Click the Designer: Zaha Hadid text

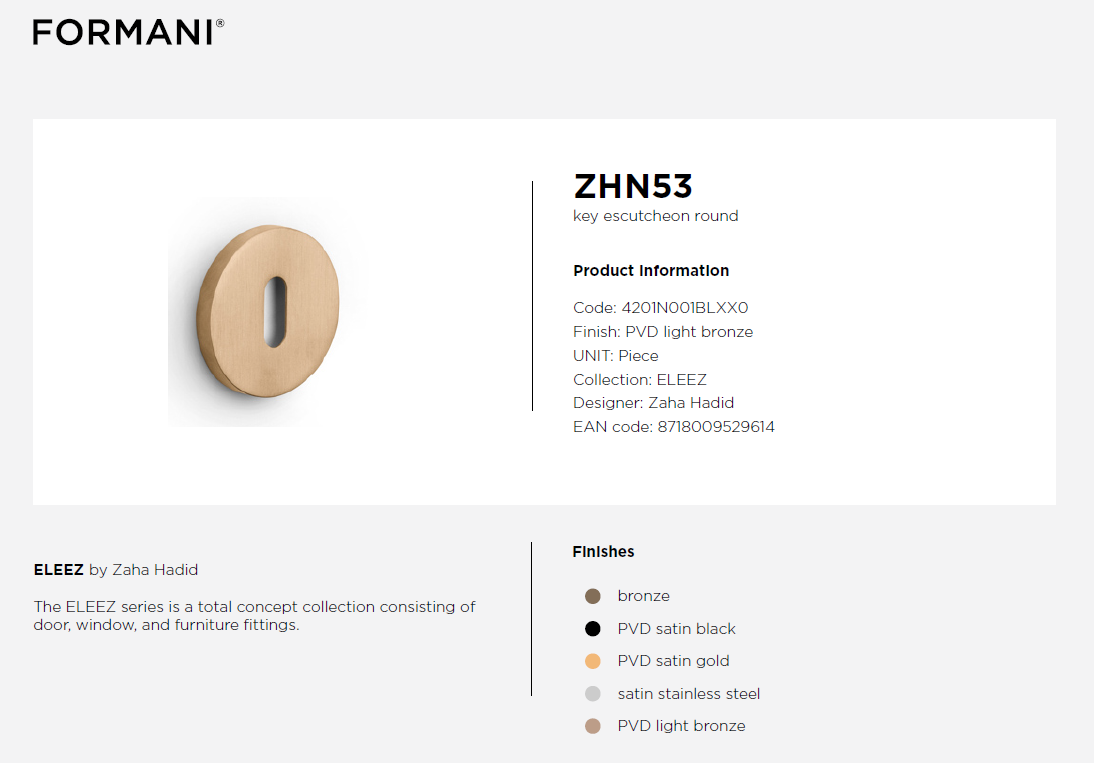pos(653,403)
